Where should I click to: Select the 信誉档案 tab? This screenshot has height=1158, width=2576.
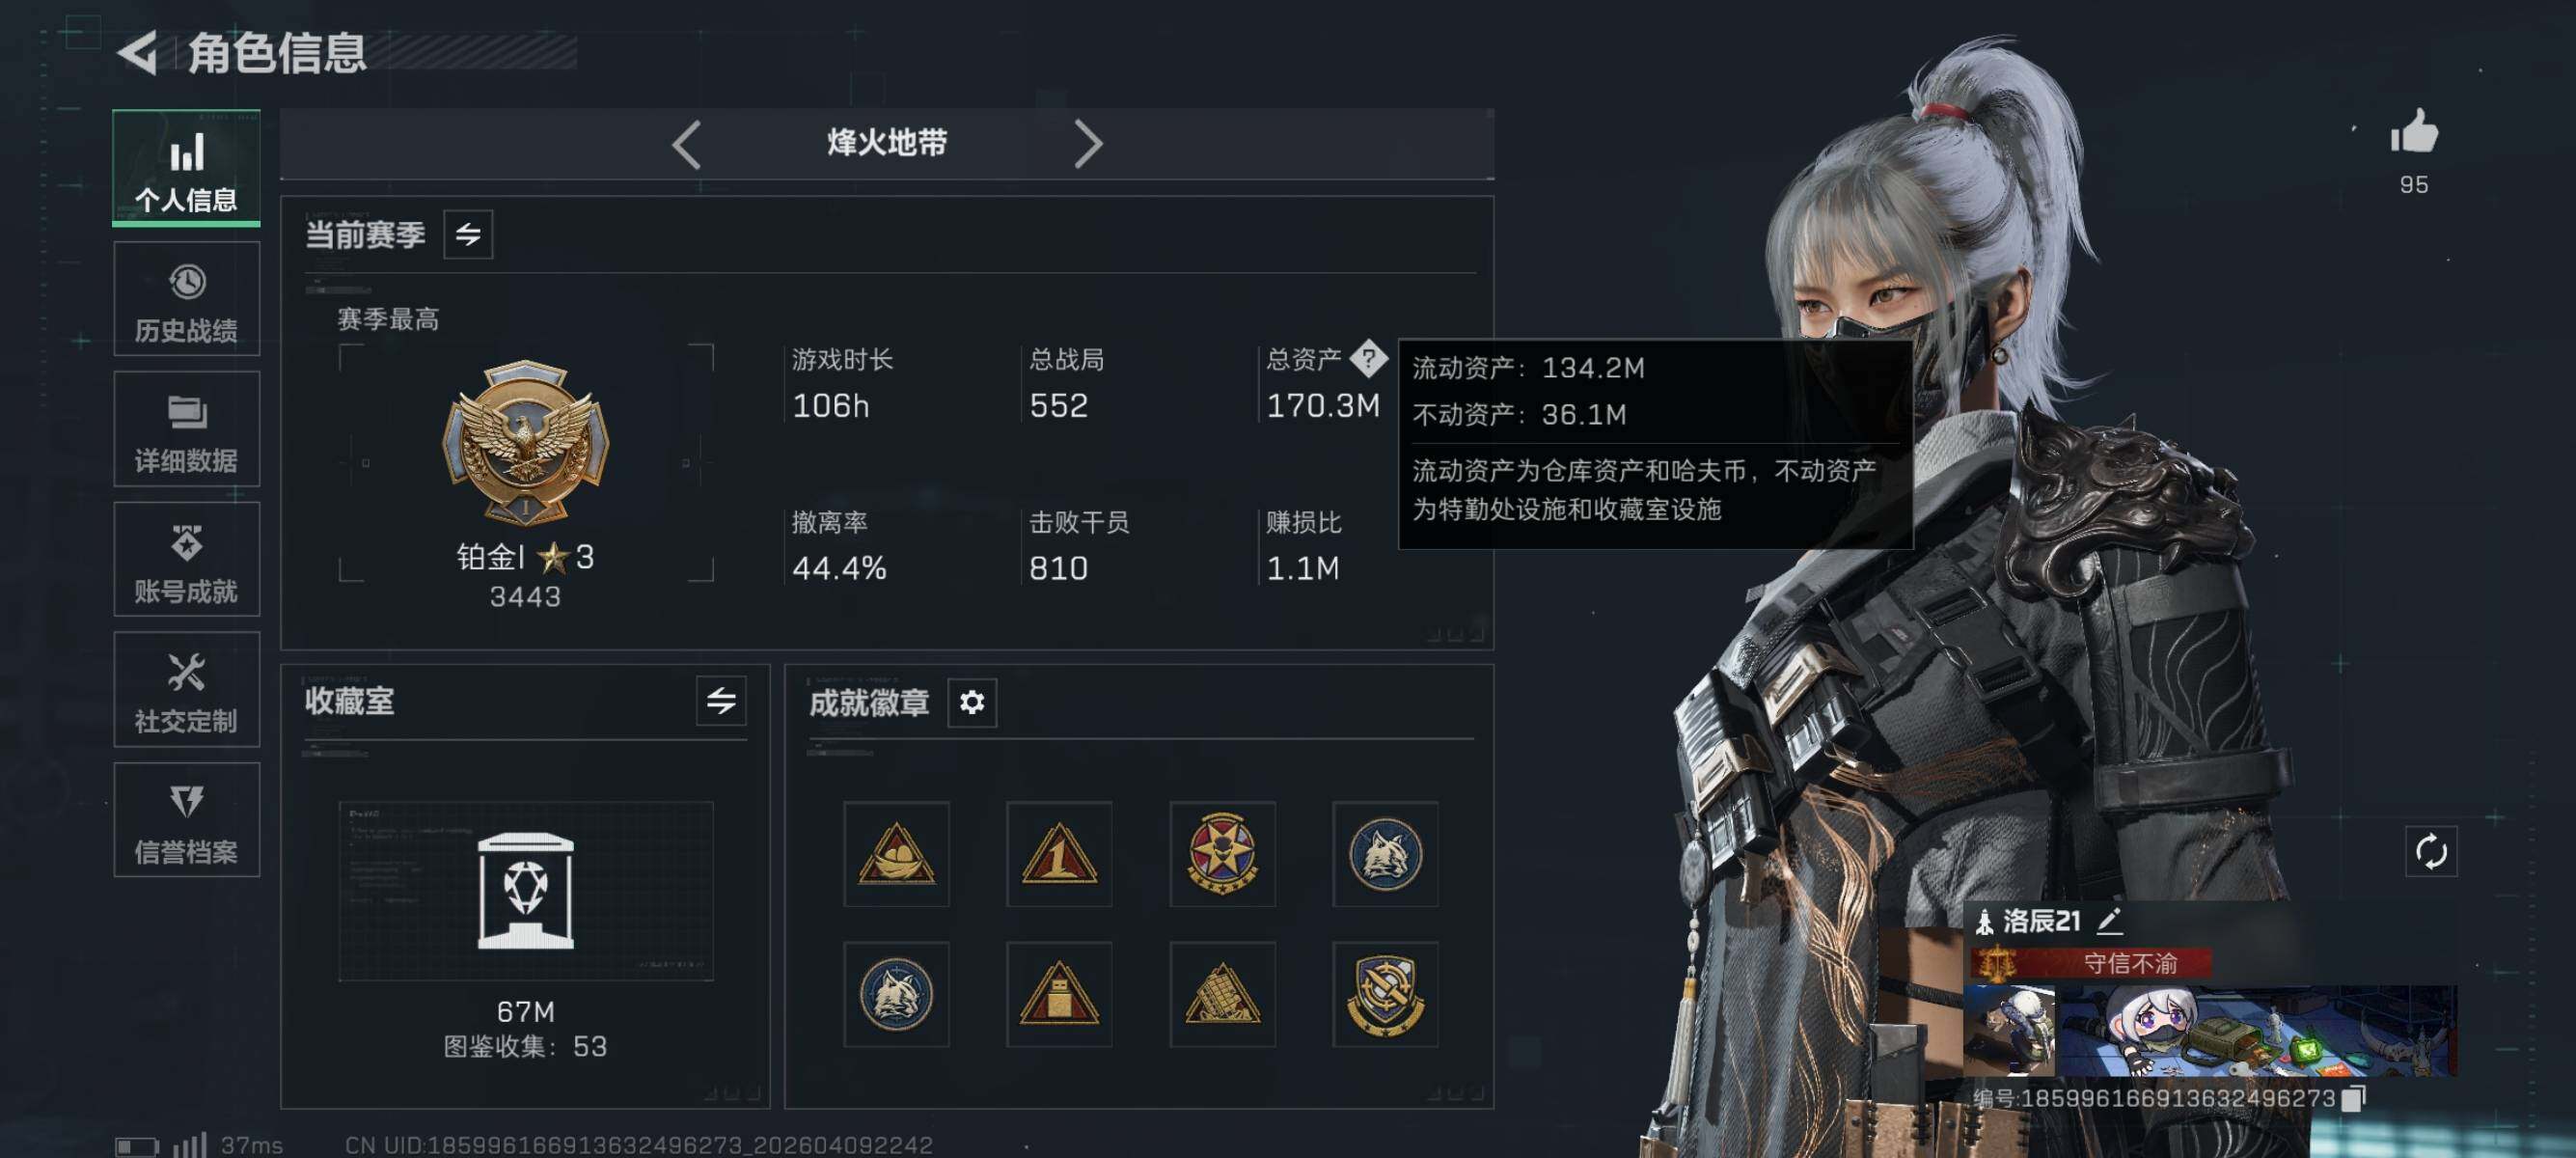(x=187, y=820)
